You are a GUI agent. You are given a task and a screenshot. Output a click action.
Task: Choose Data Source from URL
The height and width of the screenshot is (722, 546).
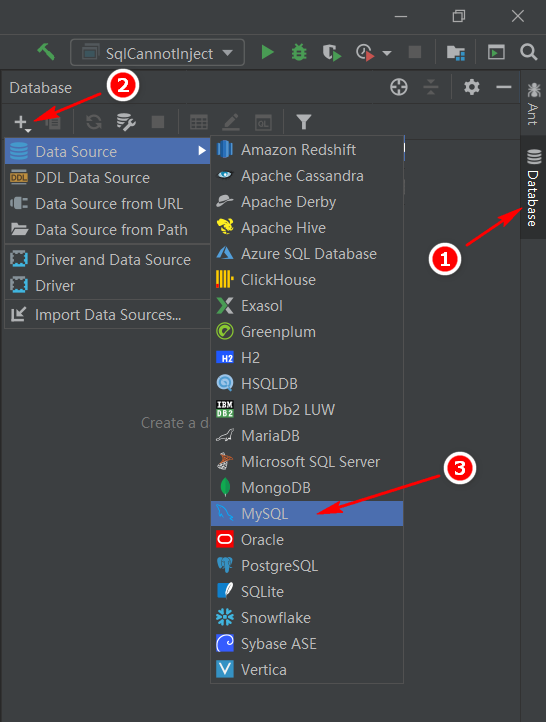pyautogui.click(x=107, y=204)
